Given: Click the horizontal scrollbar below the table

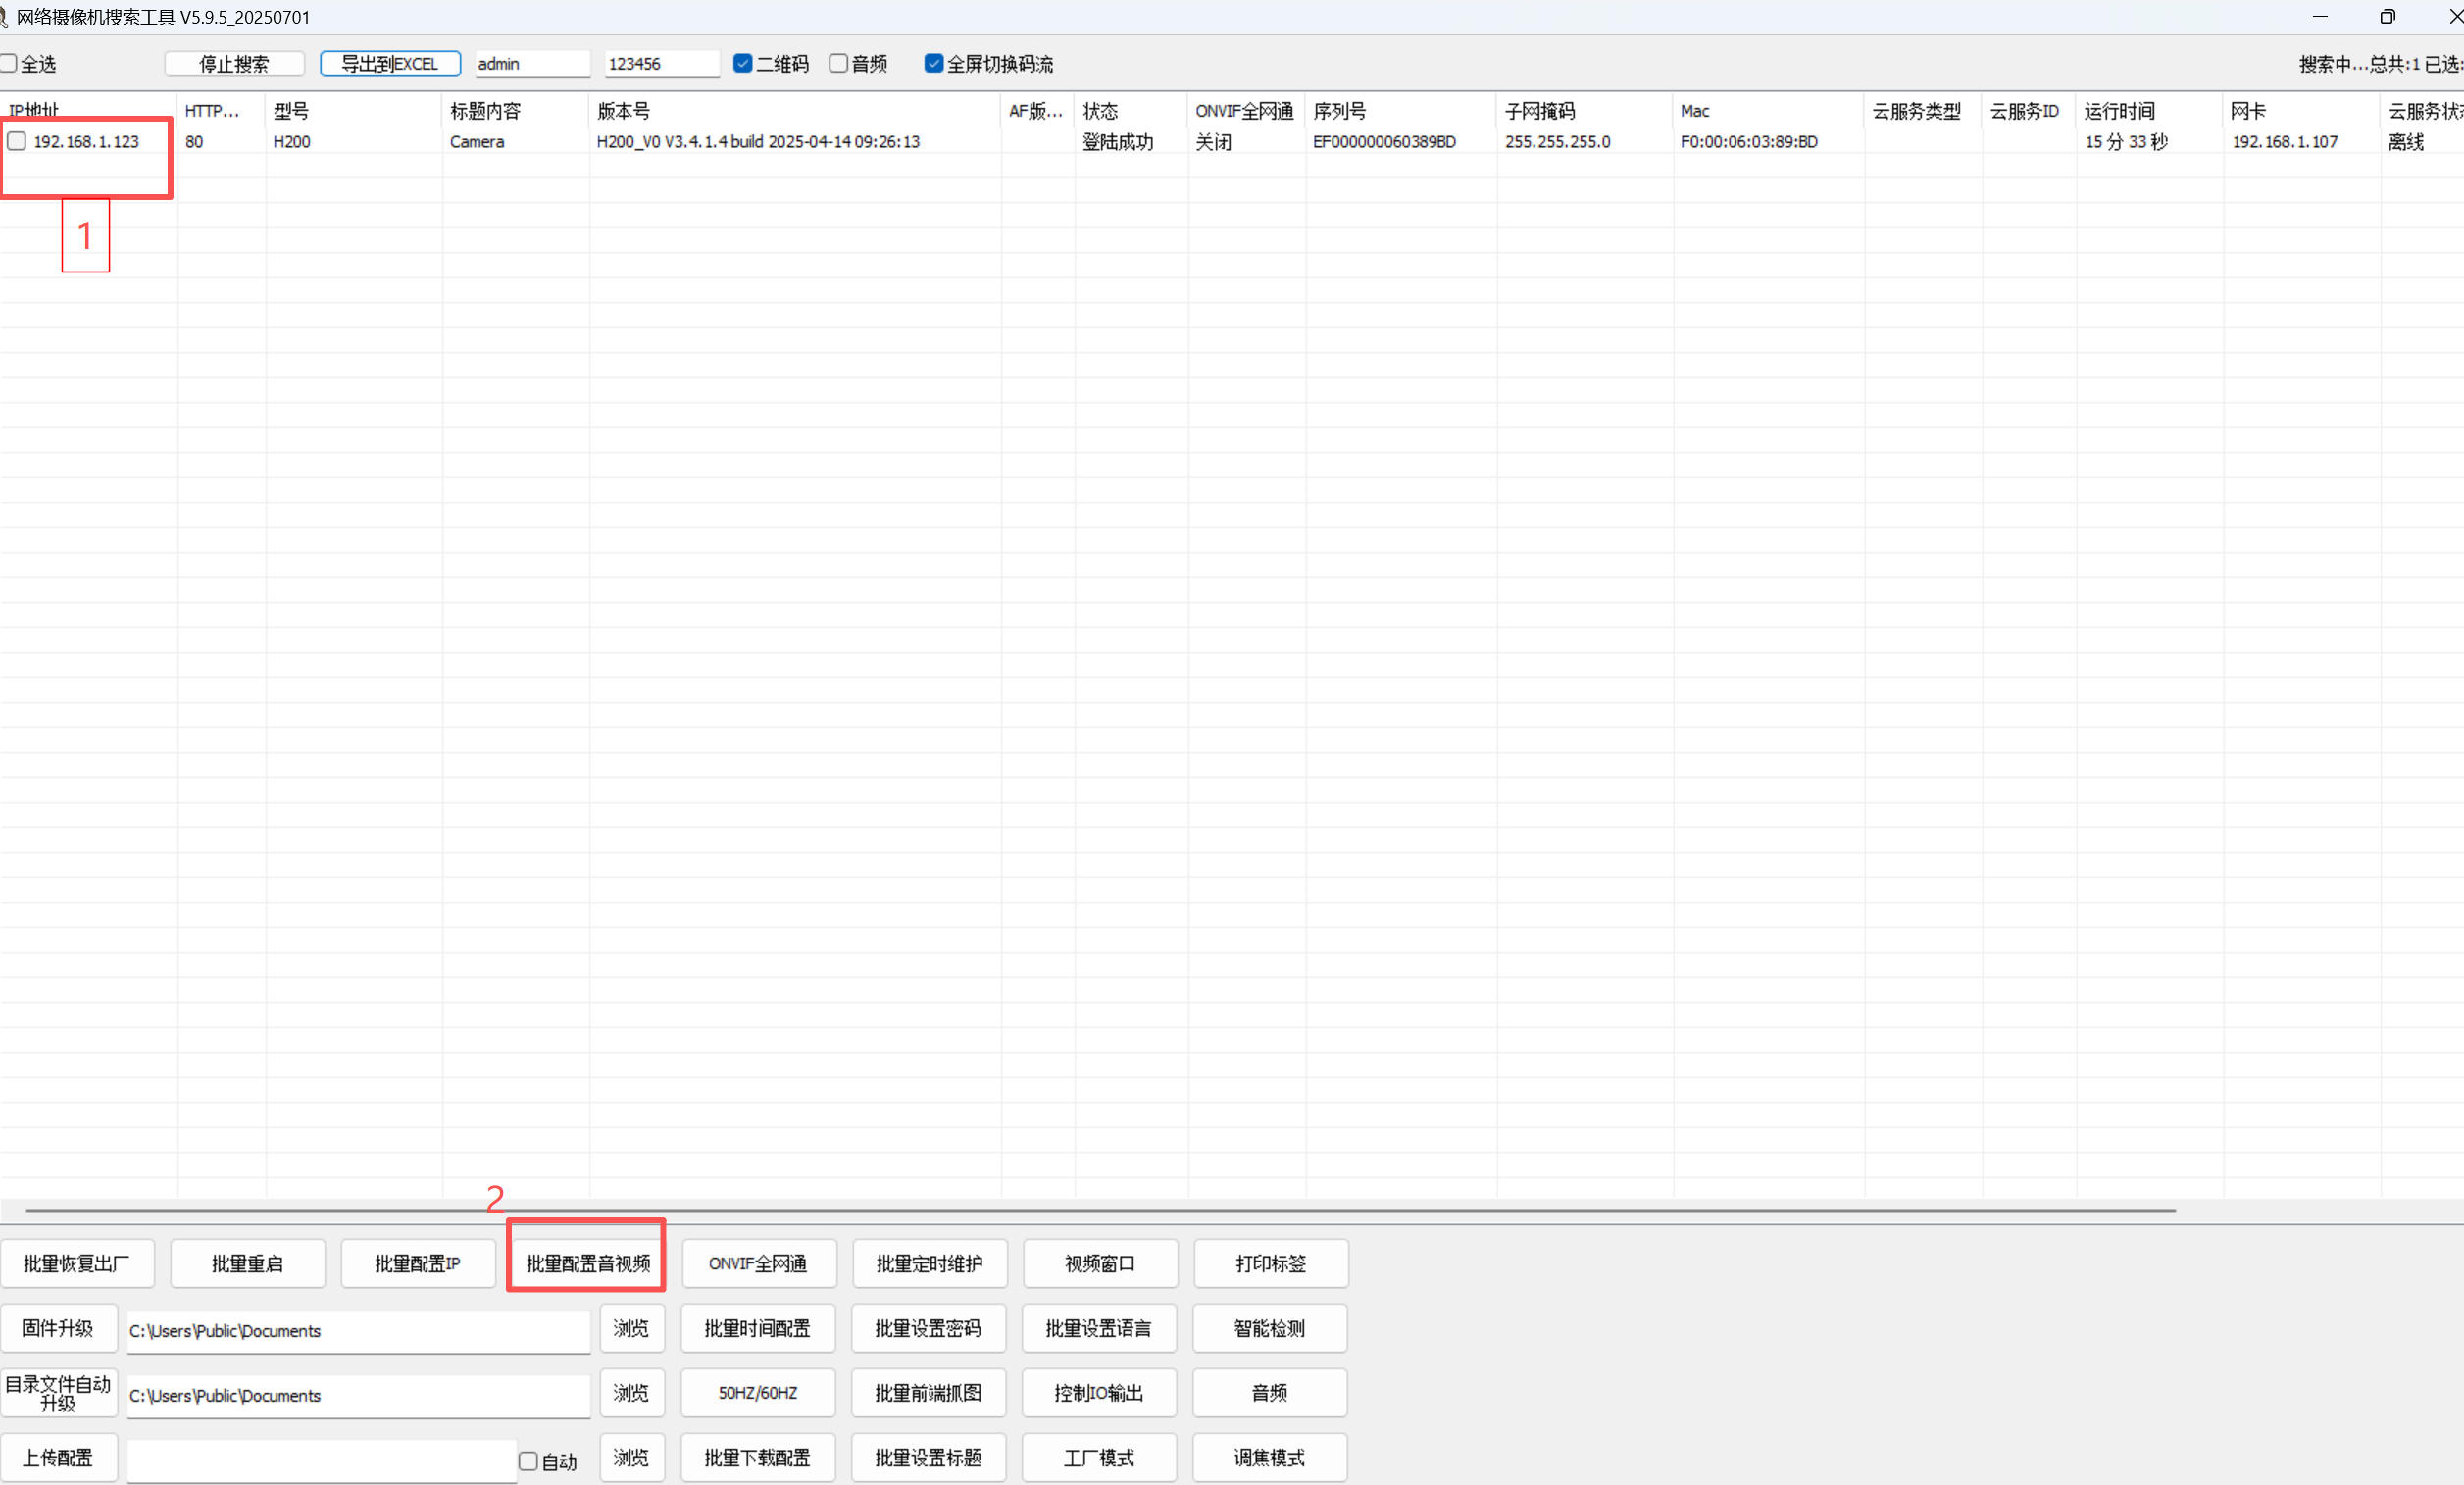Looking at the screenshot, I should coord(1100,1210).
